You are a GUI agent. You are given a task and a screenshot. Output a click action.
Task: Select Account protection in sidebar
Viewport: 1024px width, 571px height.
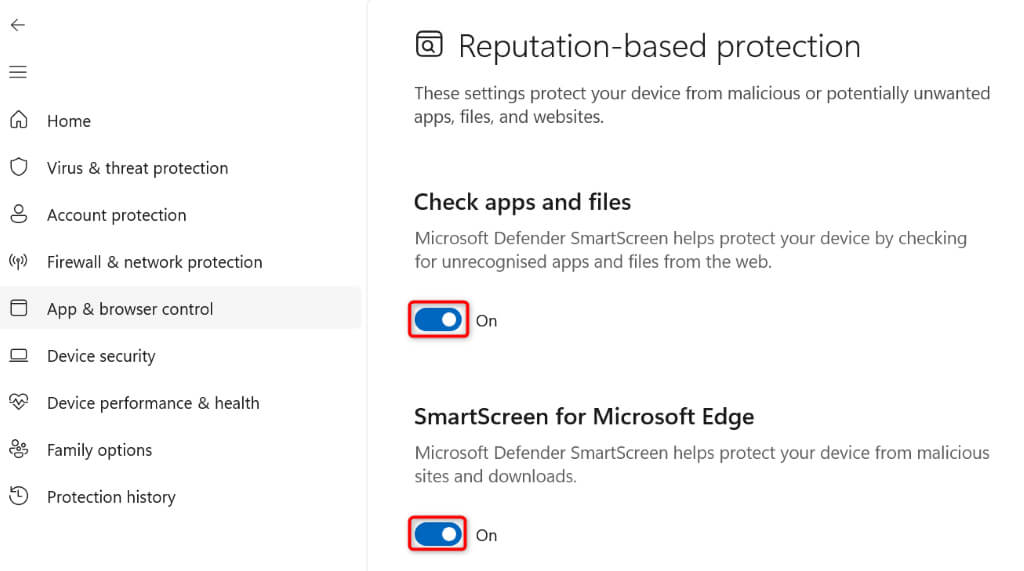(x=116, y=215)
